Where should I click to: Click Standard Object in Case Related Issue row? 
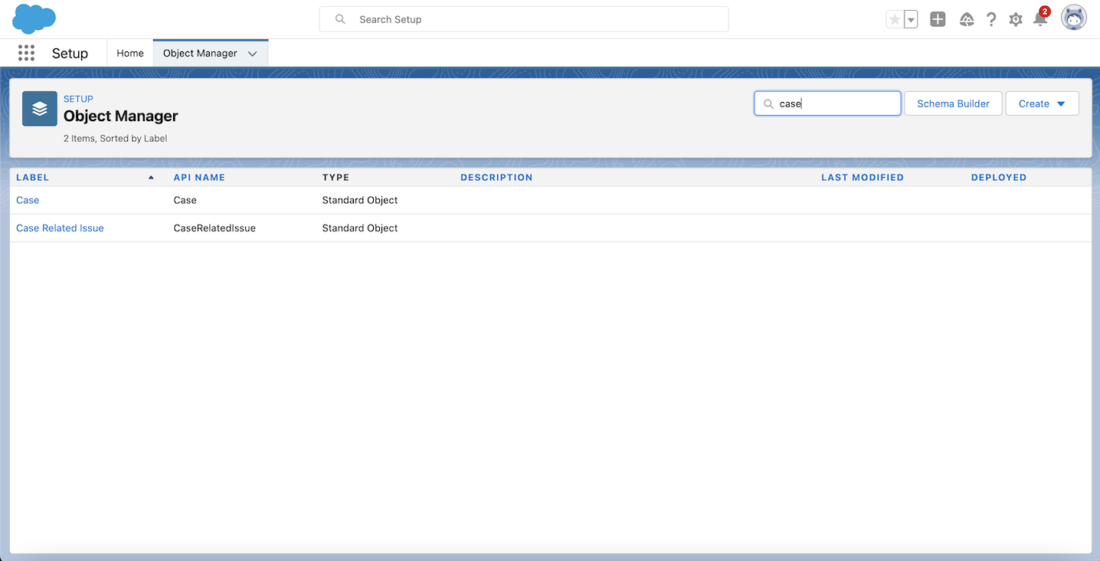360,228
